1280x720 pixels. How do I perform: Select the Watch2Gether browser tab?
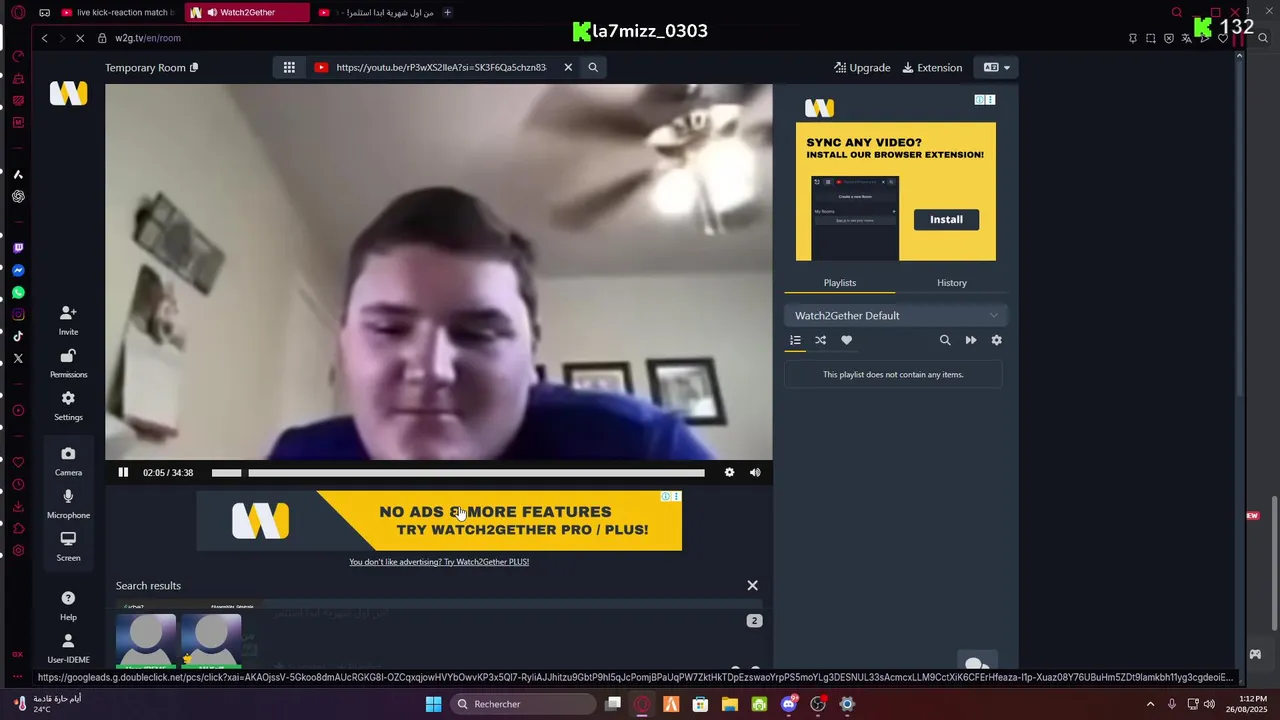[247, 12]
